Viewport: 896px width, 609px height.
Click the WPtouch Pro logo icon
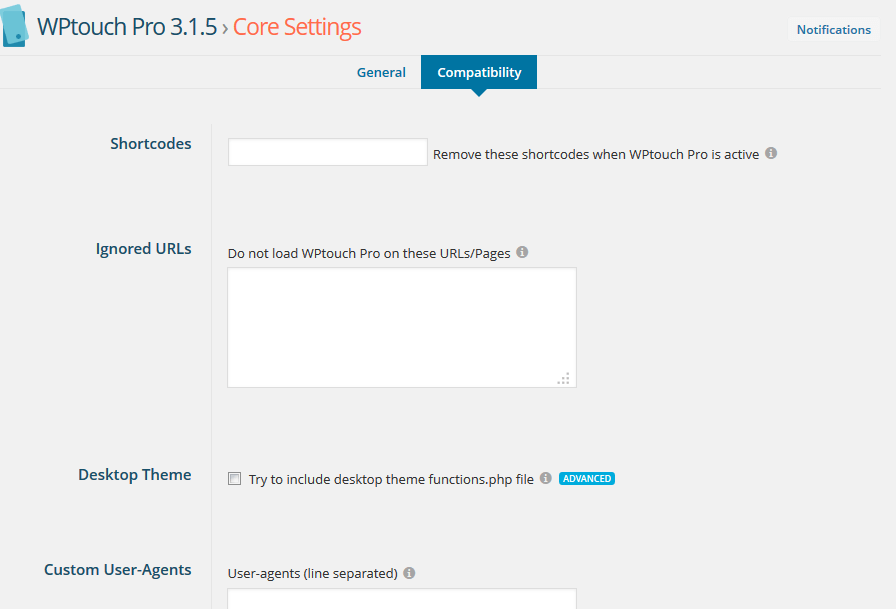[14, 26]
